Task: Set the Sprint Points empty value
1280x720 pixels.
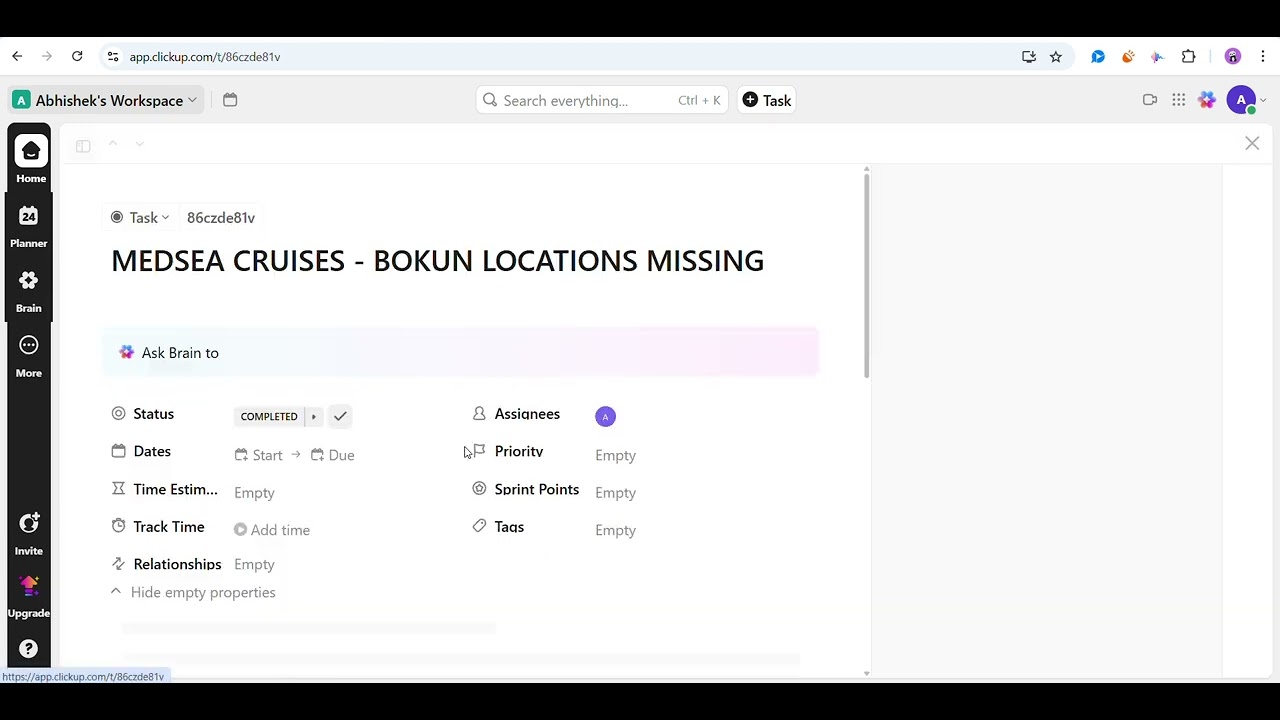Action: click(615, 492)
